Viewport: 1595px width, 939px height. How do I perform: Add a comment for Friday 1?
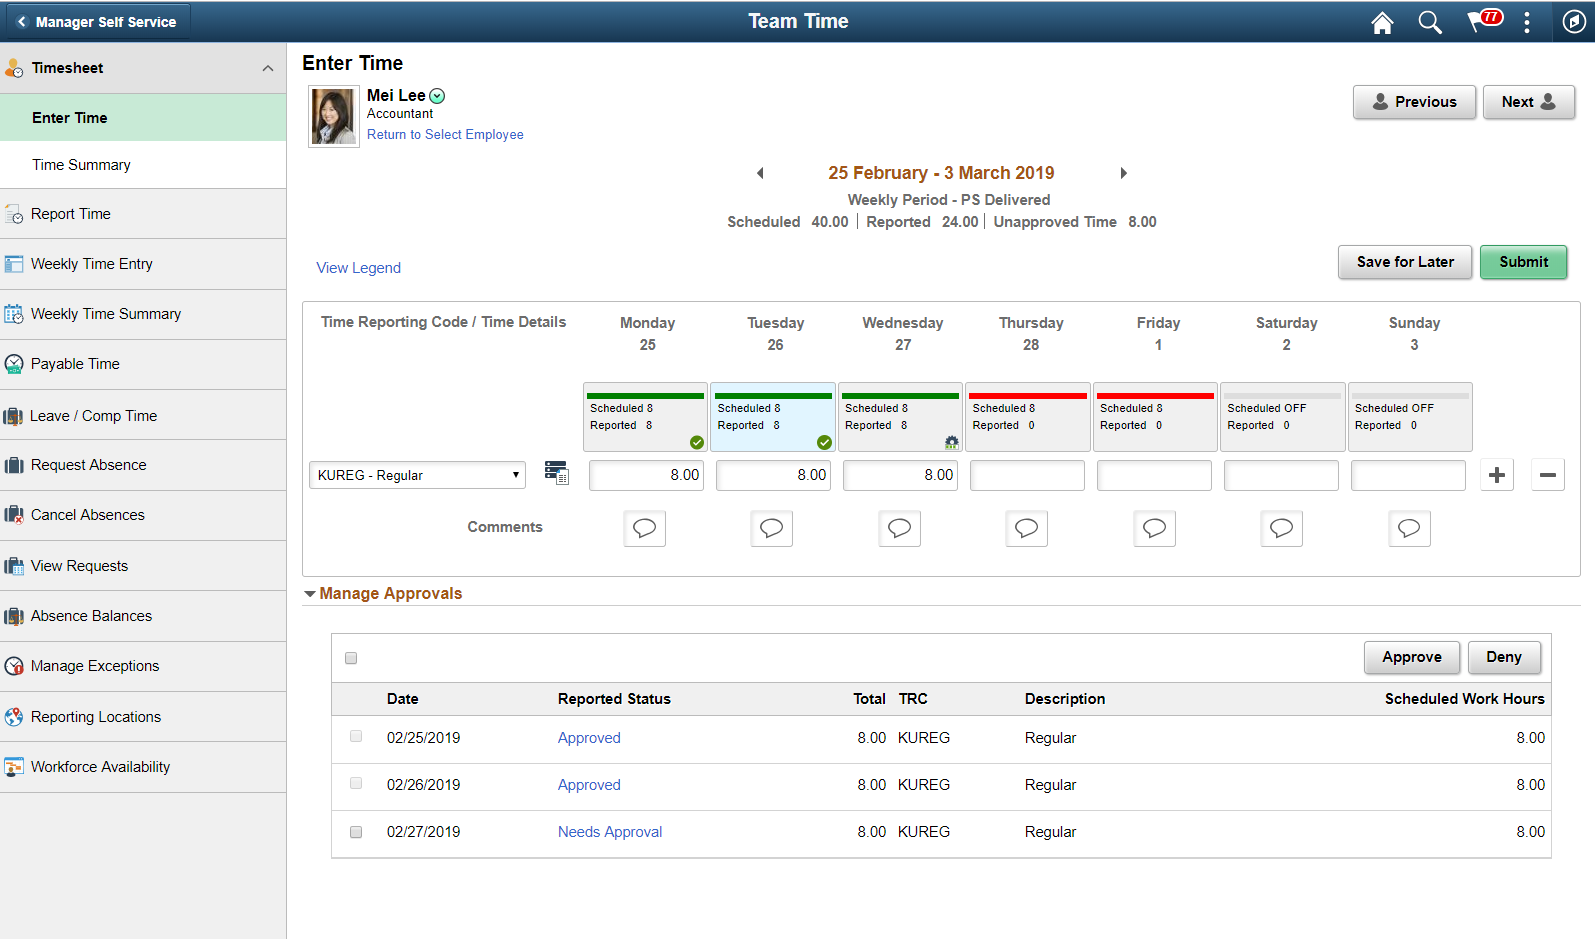pos(1155,528)
